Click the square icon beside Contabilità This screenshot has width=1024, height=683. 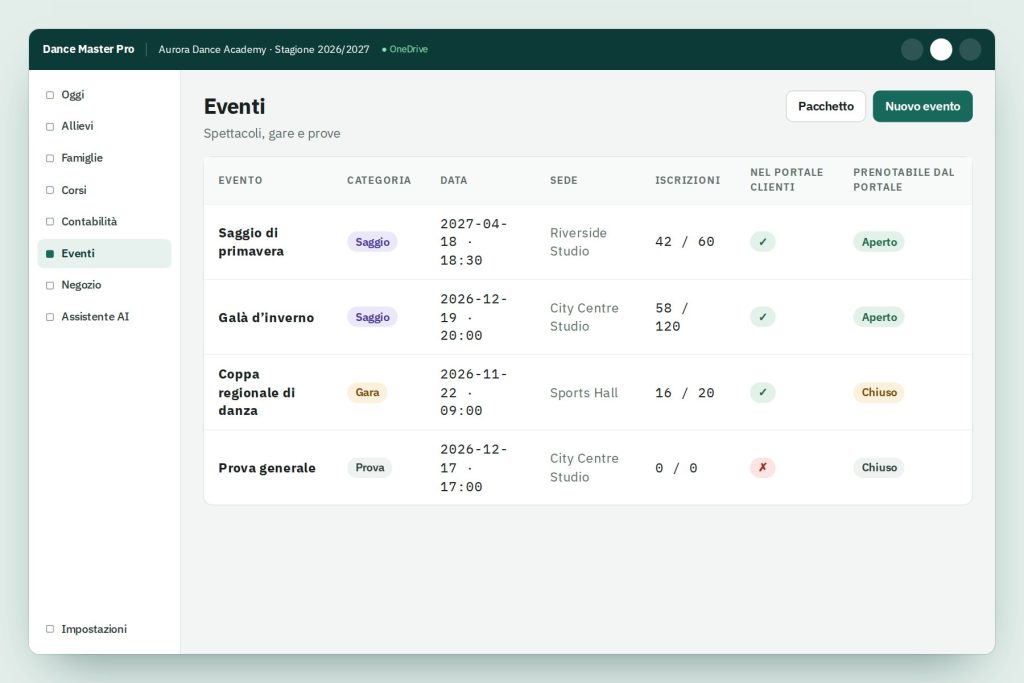[x=50, y=221]
